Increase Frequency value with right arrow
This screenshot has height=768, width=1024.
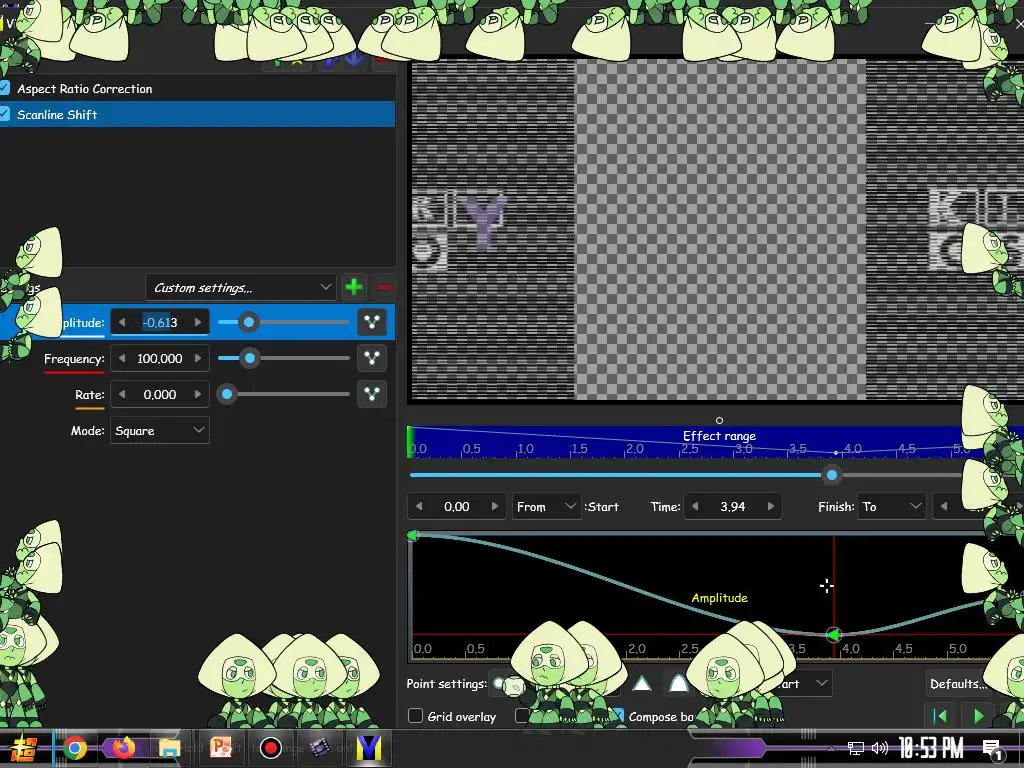pyautogui.click(x=198, y=358)
